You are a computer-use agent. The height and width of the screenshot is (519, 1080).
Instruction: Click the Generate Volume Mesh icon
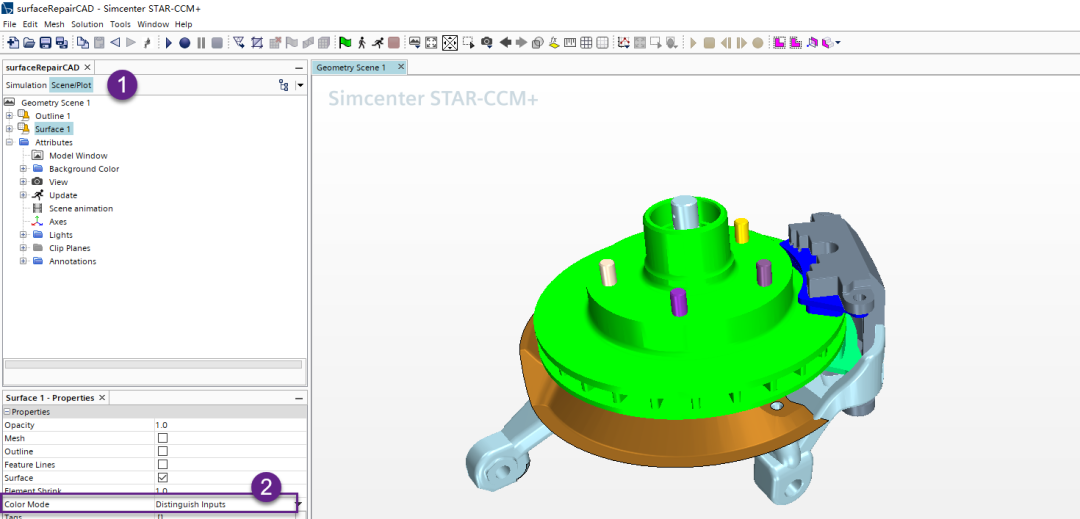click(324, 43)
